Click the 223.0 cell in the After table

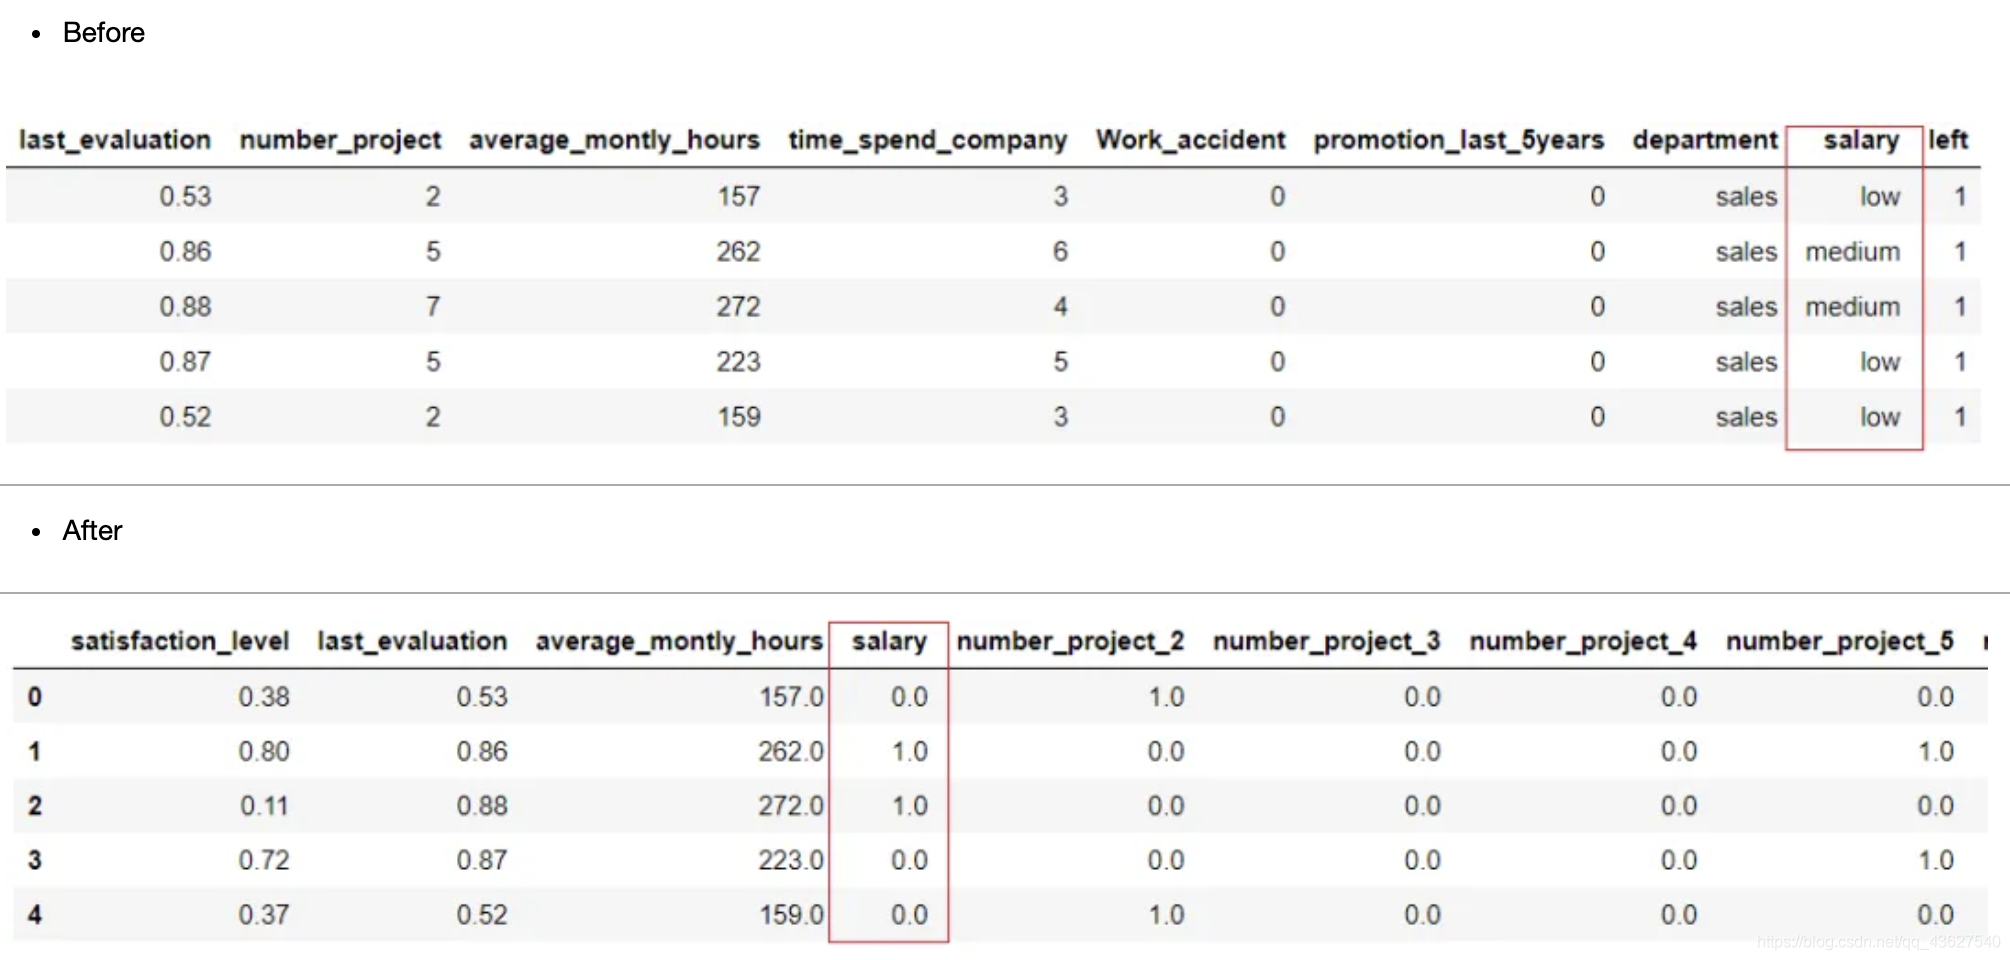(x=791, y=860)
